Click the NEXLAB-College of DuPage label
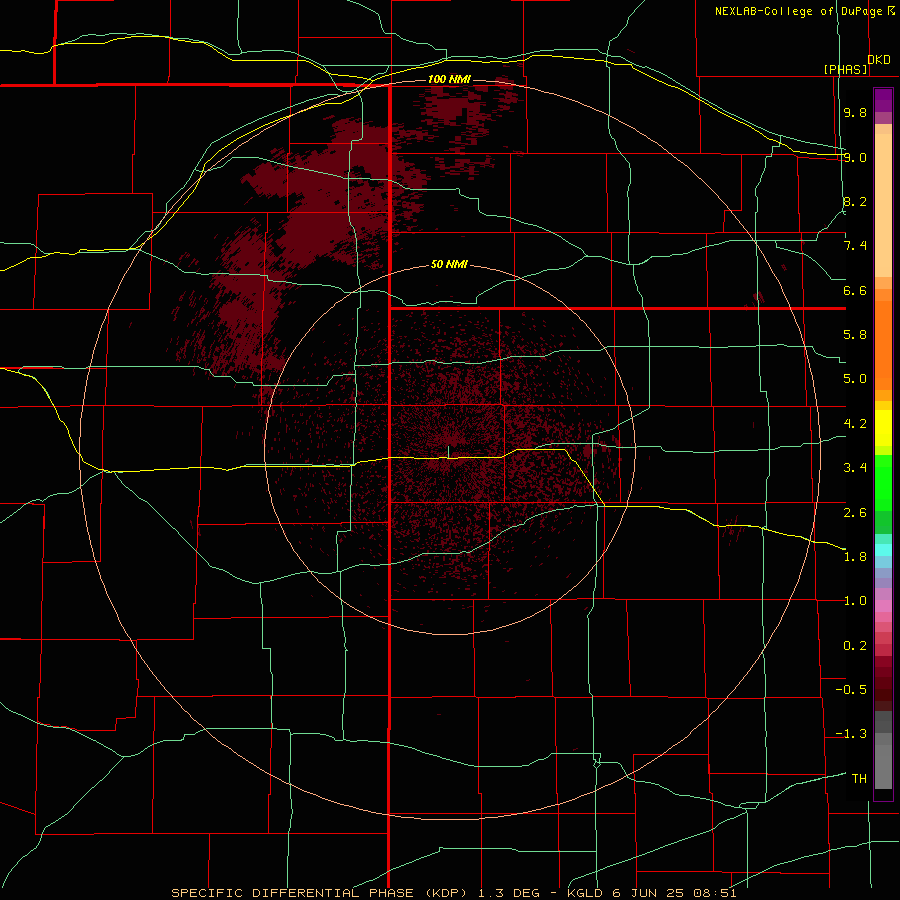 tap(798, 11)
